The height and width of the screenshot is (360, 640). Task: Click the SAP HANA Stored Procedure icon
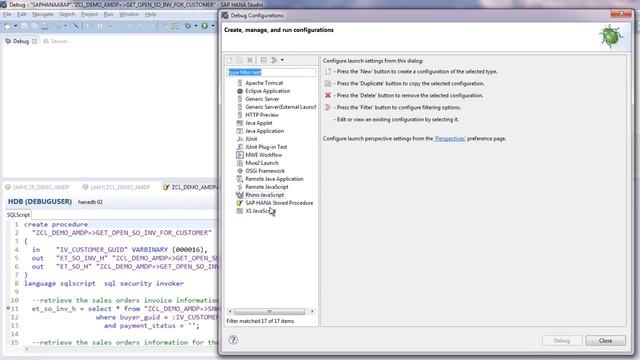pyautogui.click(x=240, y=203)
